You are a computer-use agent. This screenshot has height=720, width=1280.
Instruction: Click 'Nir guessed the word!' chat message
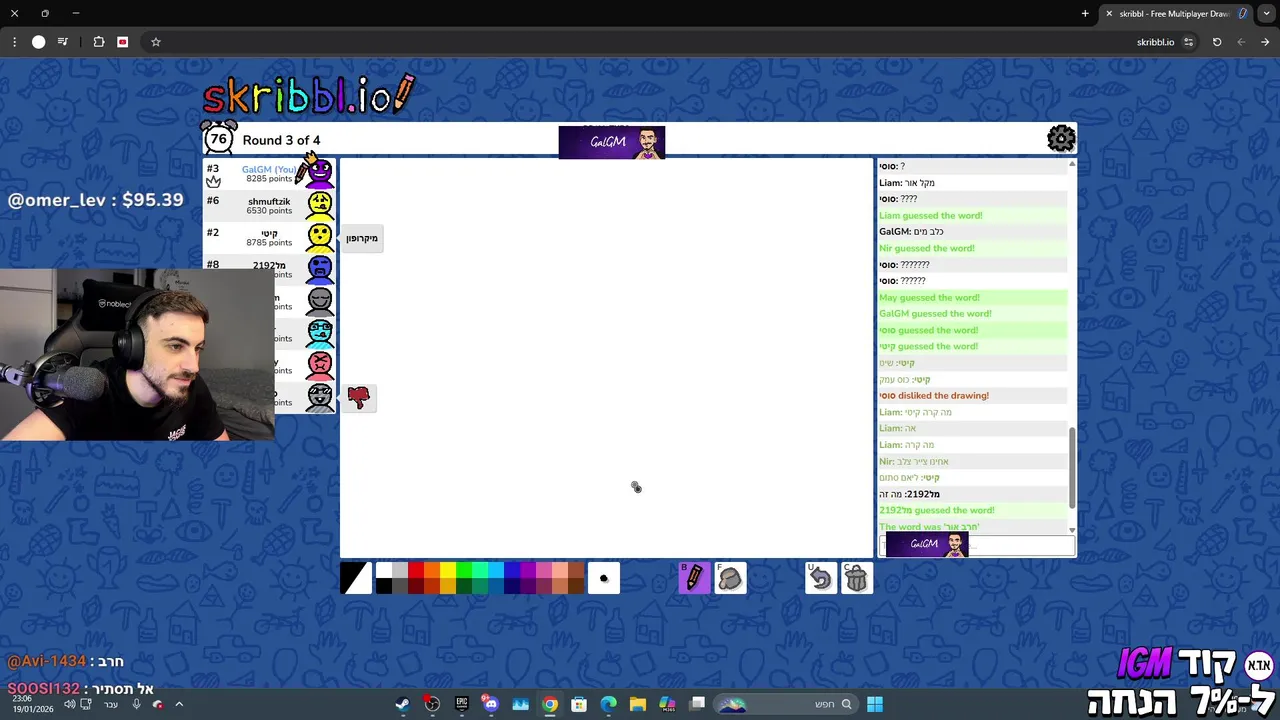(927, 249)
